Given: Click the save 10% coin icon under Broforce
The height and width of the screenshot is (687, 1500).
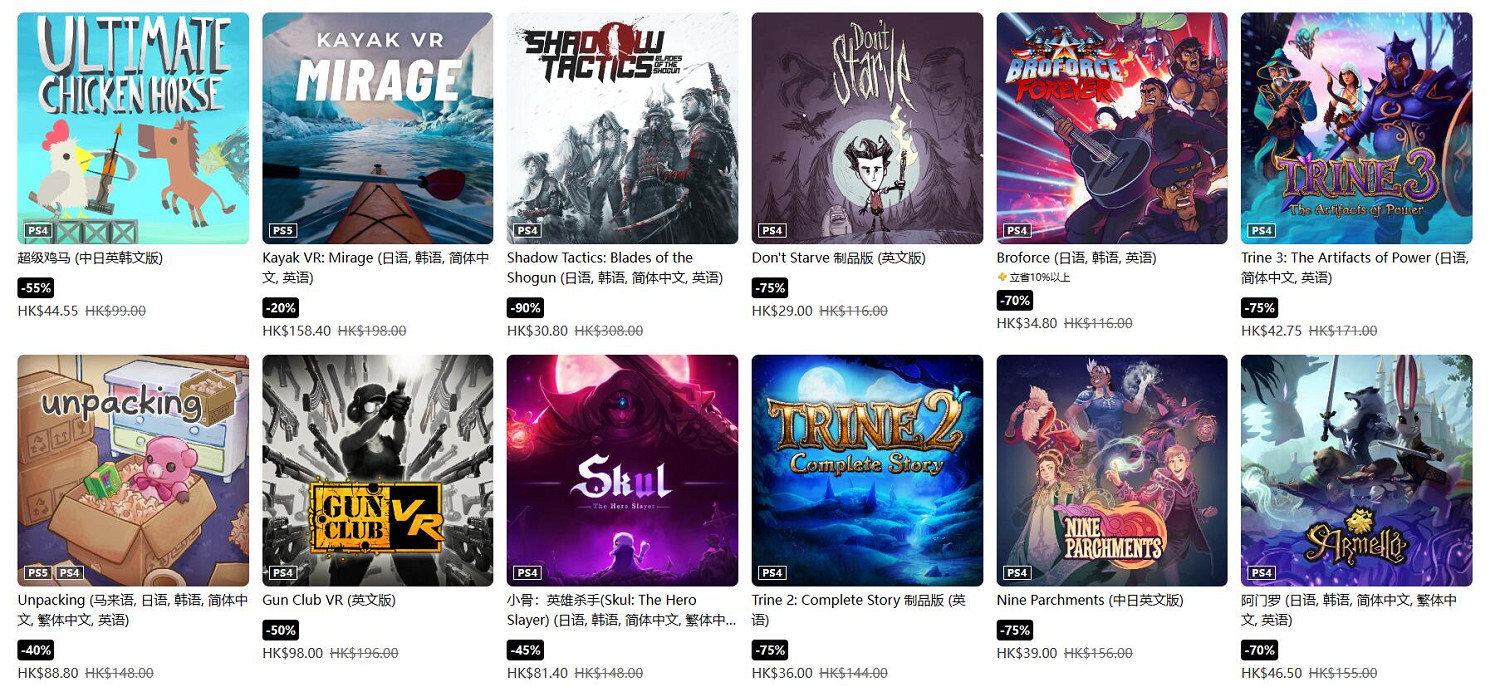Looking at the screenshot, I should point(1001,277).
